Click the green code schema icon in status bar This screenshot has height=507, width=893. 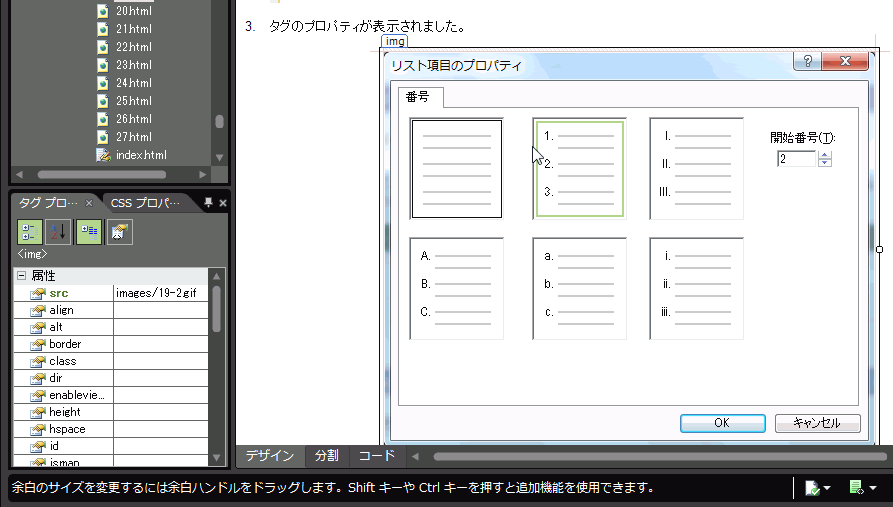pyautogui.click(x=856, y=487)
